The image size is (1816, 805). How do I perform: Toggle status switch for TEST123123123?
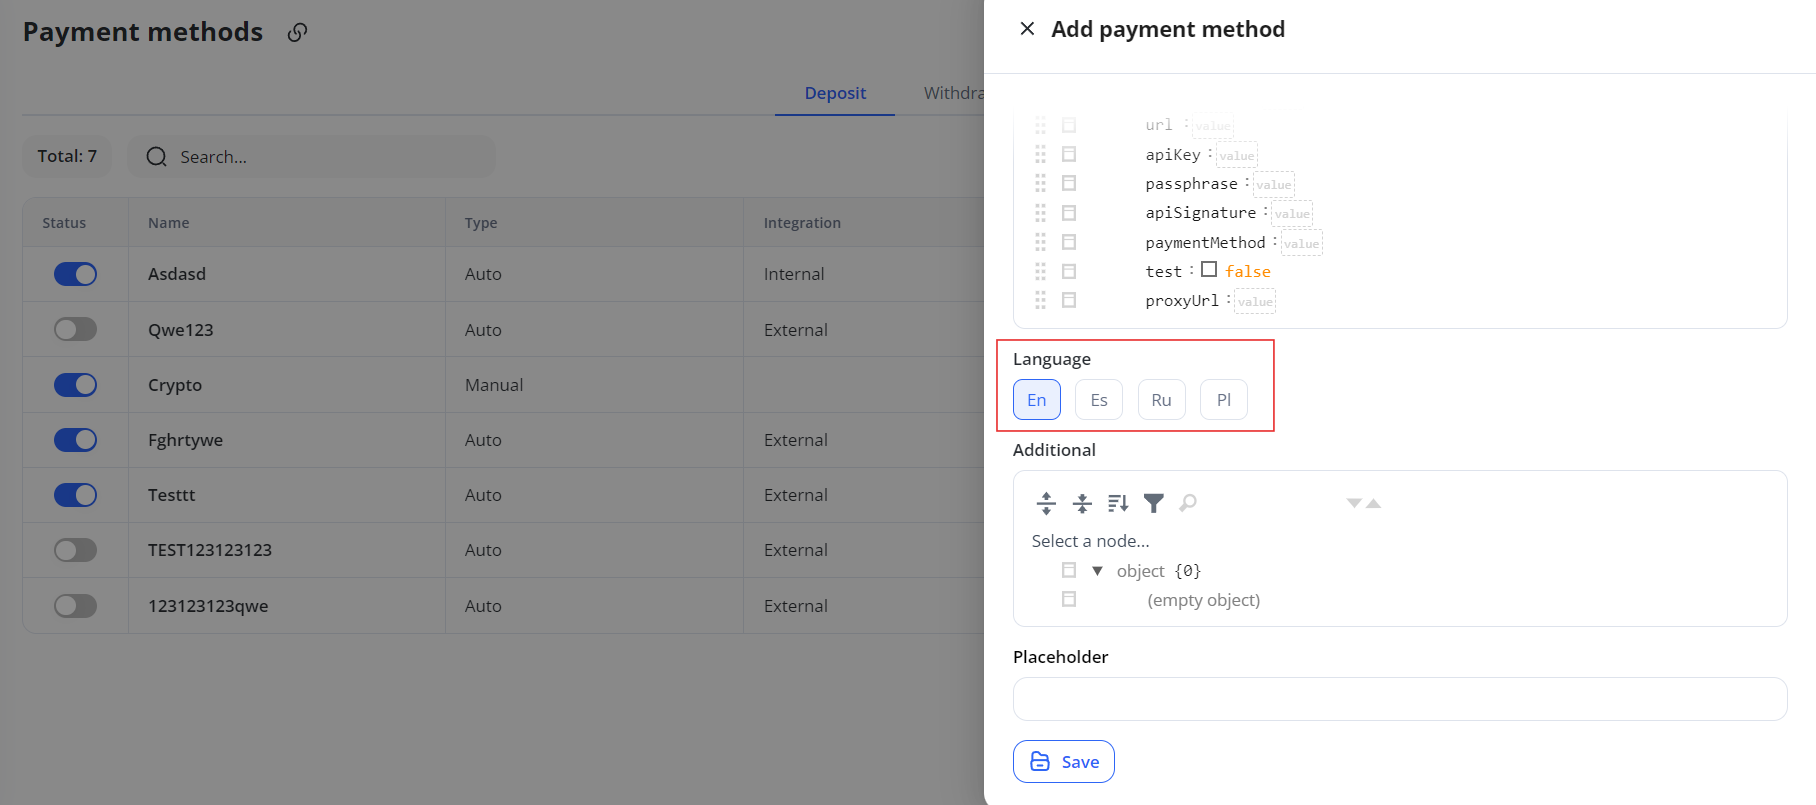coord(75,550)
